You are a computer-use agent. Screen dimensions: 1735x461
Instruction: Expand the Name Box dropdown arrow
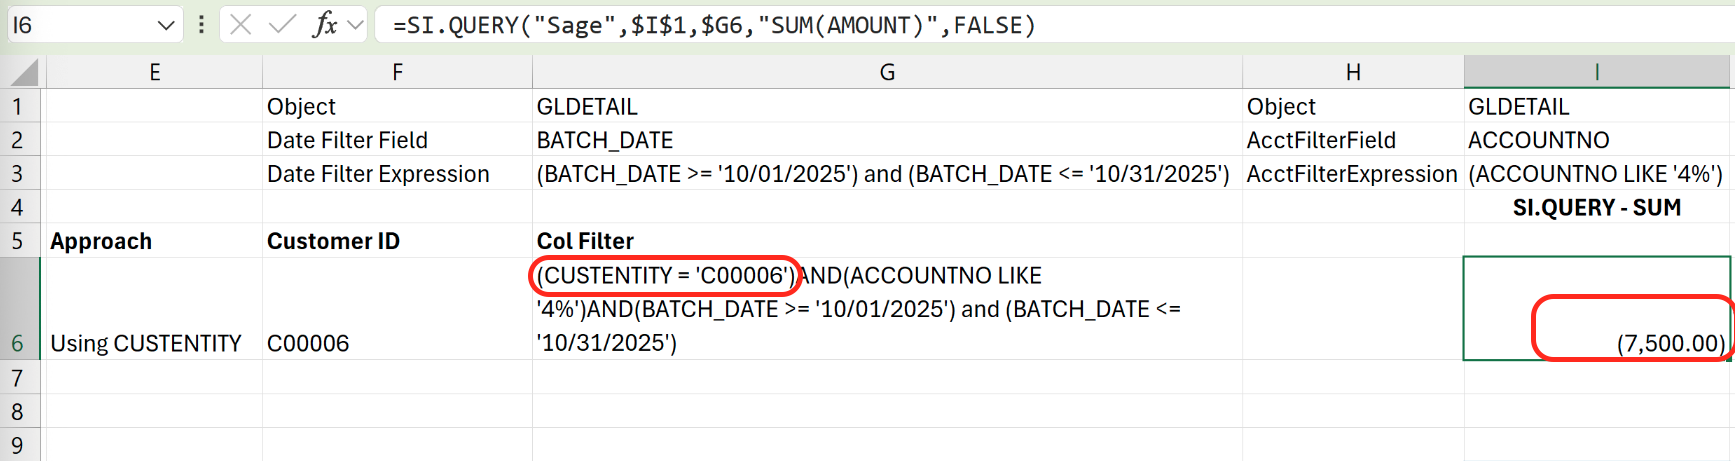(x=166, y=26)
